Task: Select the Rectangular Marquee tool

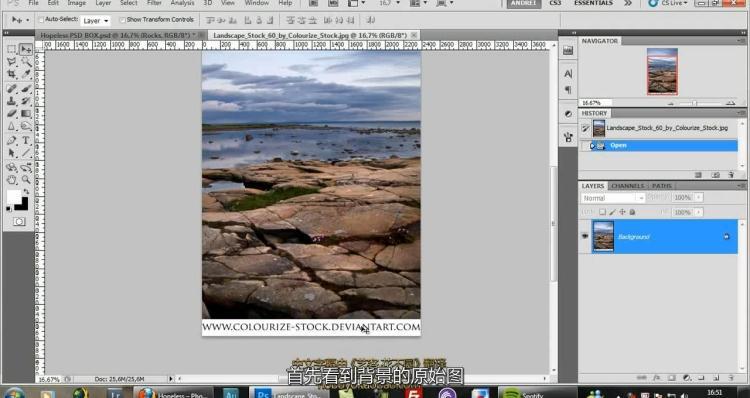Action: coord(11,49)
